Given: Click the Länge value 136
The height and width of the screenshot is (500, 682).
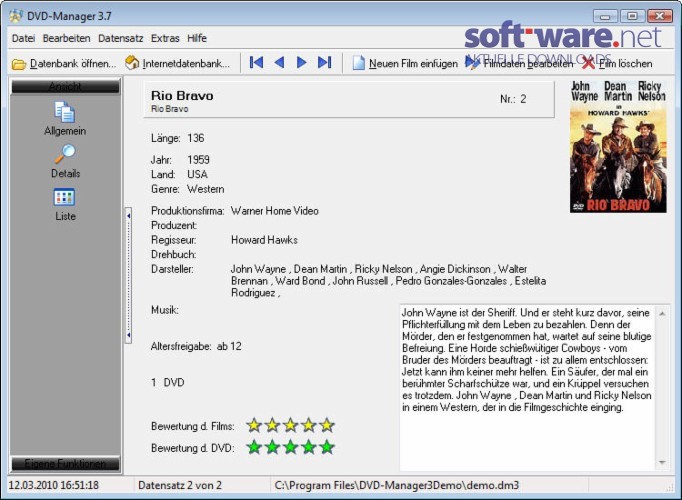Looking at the screenshot, I should tap(196, 138).
